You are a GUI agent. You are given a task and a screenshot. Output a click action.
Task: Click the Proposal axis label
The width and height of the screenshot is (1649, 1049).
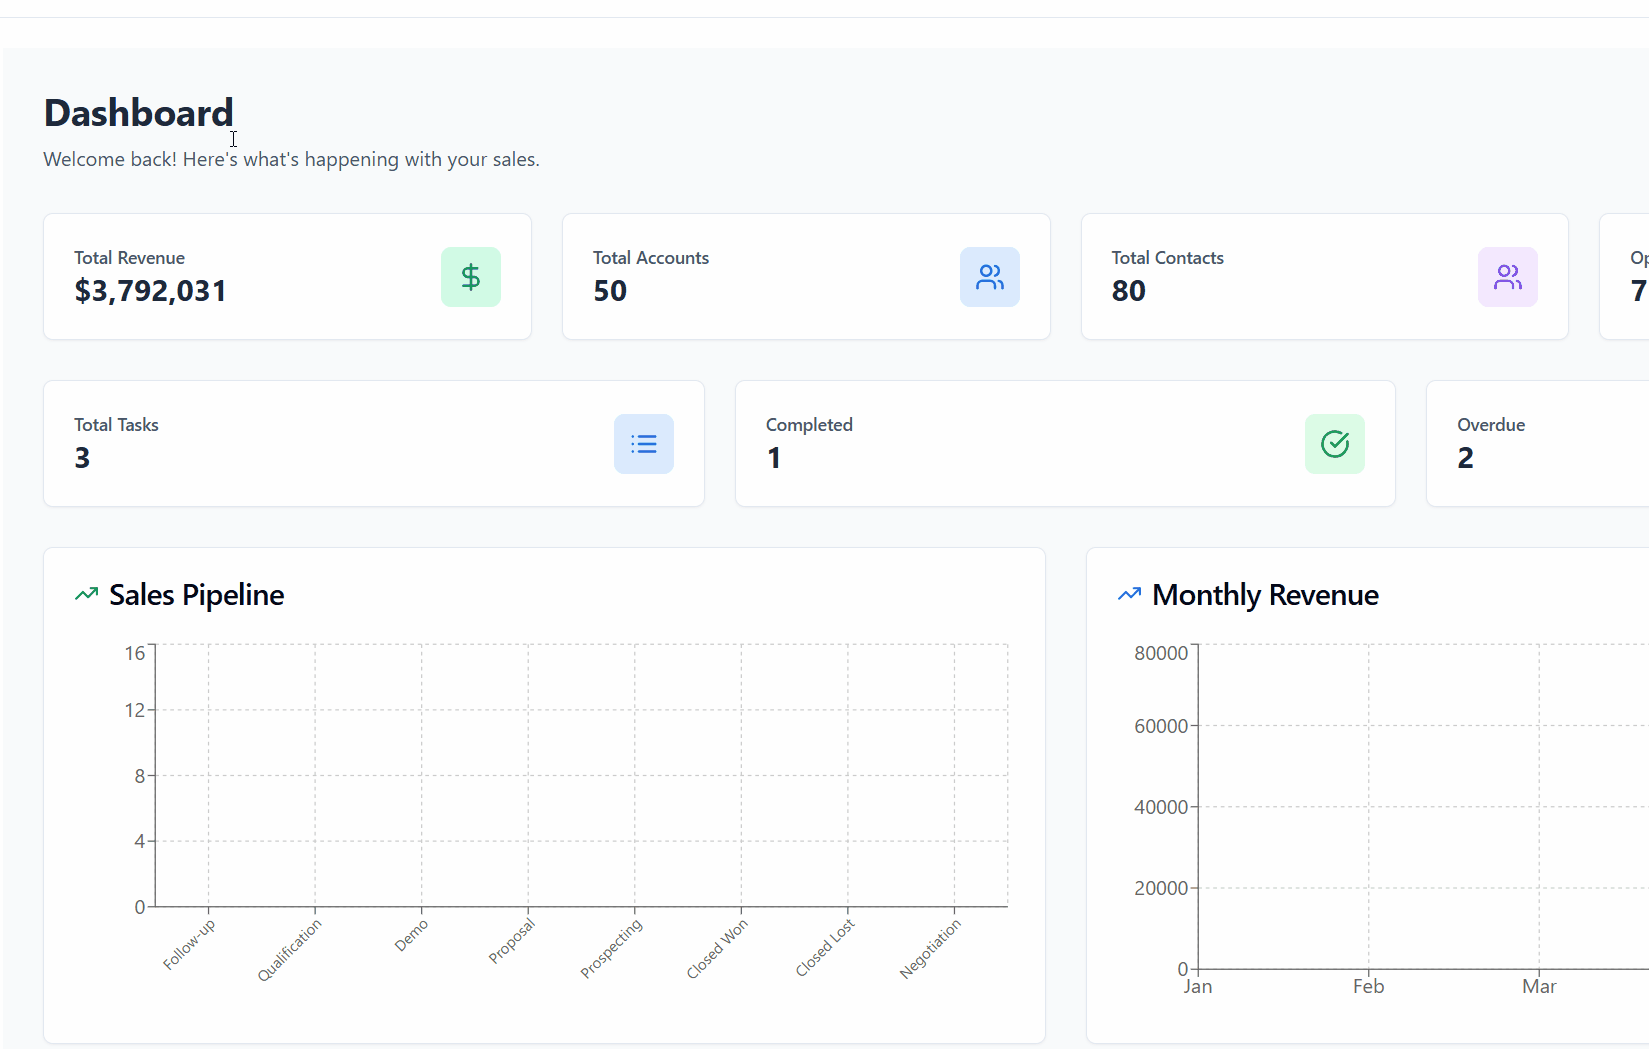[512, 941]
